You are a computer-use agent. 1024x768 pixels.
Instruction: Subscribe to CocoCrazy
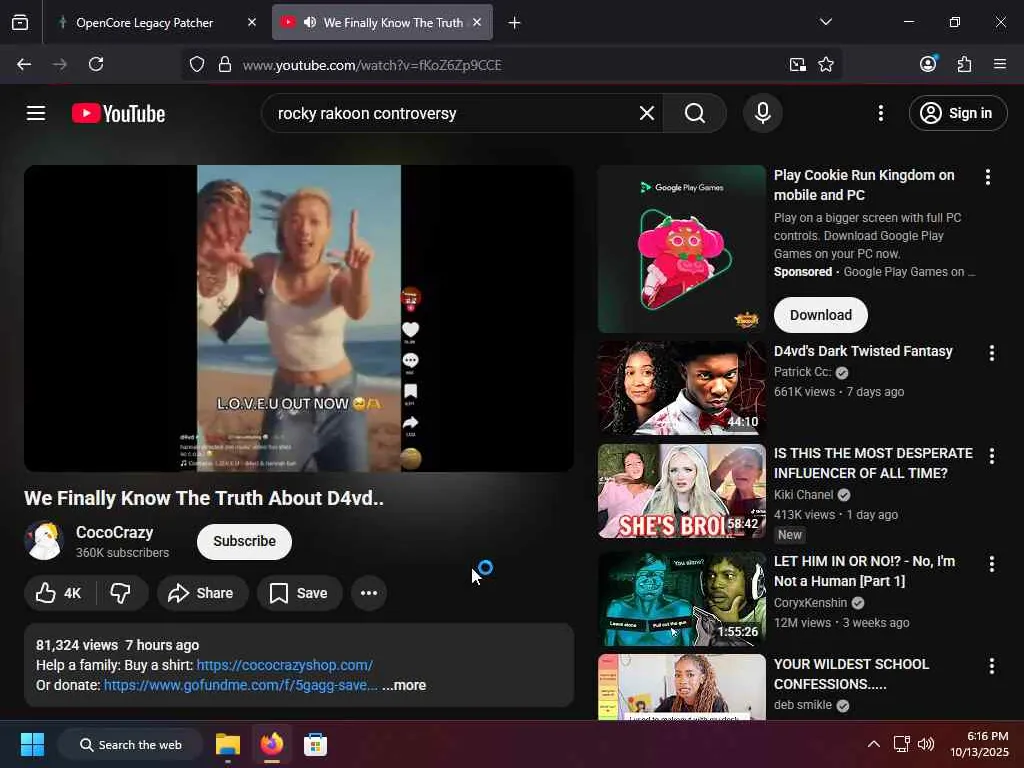pos(244,541)
